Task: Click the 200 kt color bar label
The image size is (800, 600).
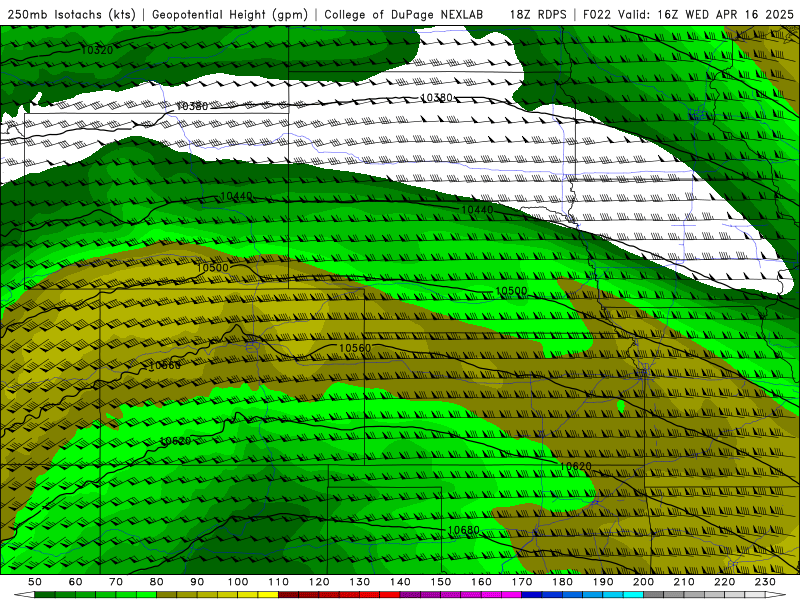Action: click(x=643, y=582)
